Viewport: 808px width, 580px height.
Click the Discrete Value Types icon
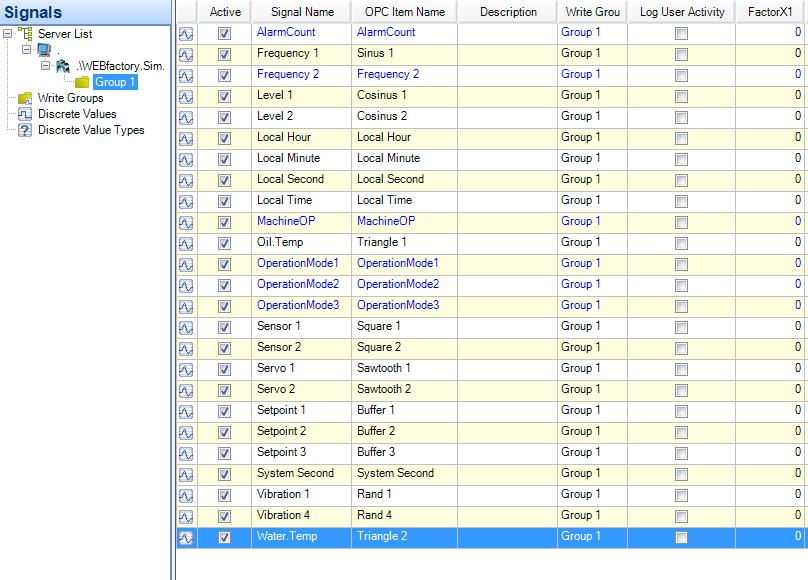(x=25, y=130)
